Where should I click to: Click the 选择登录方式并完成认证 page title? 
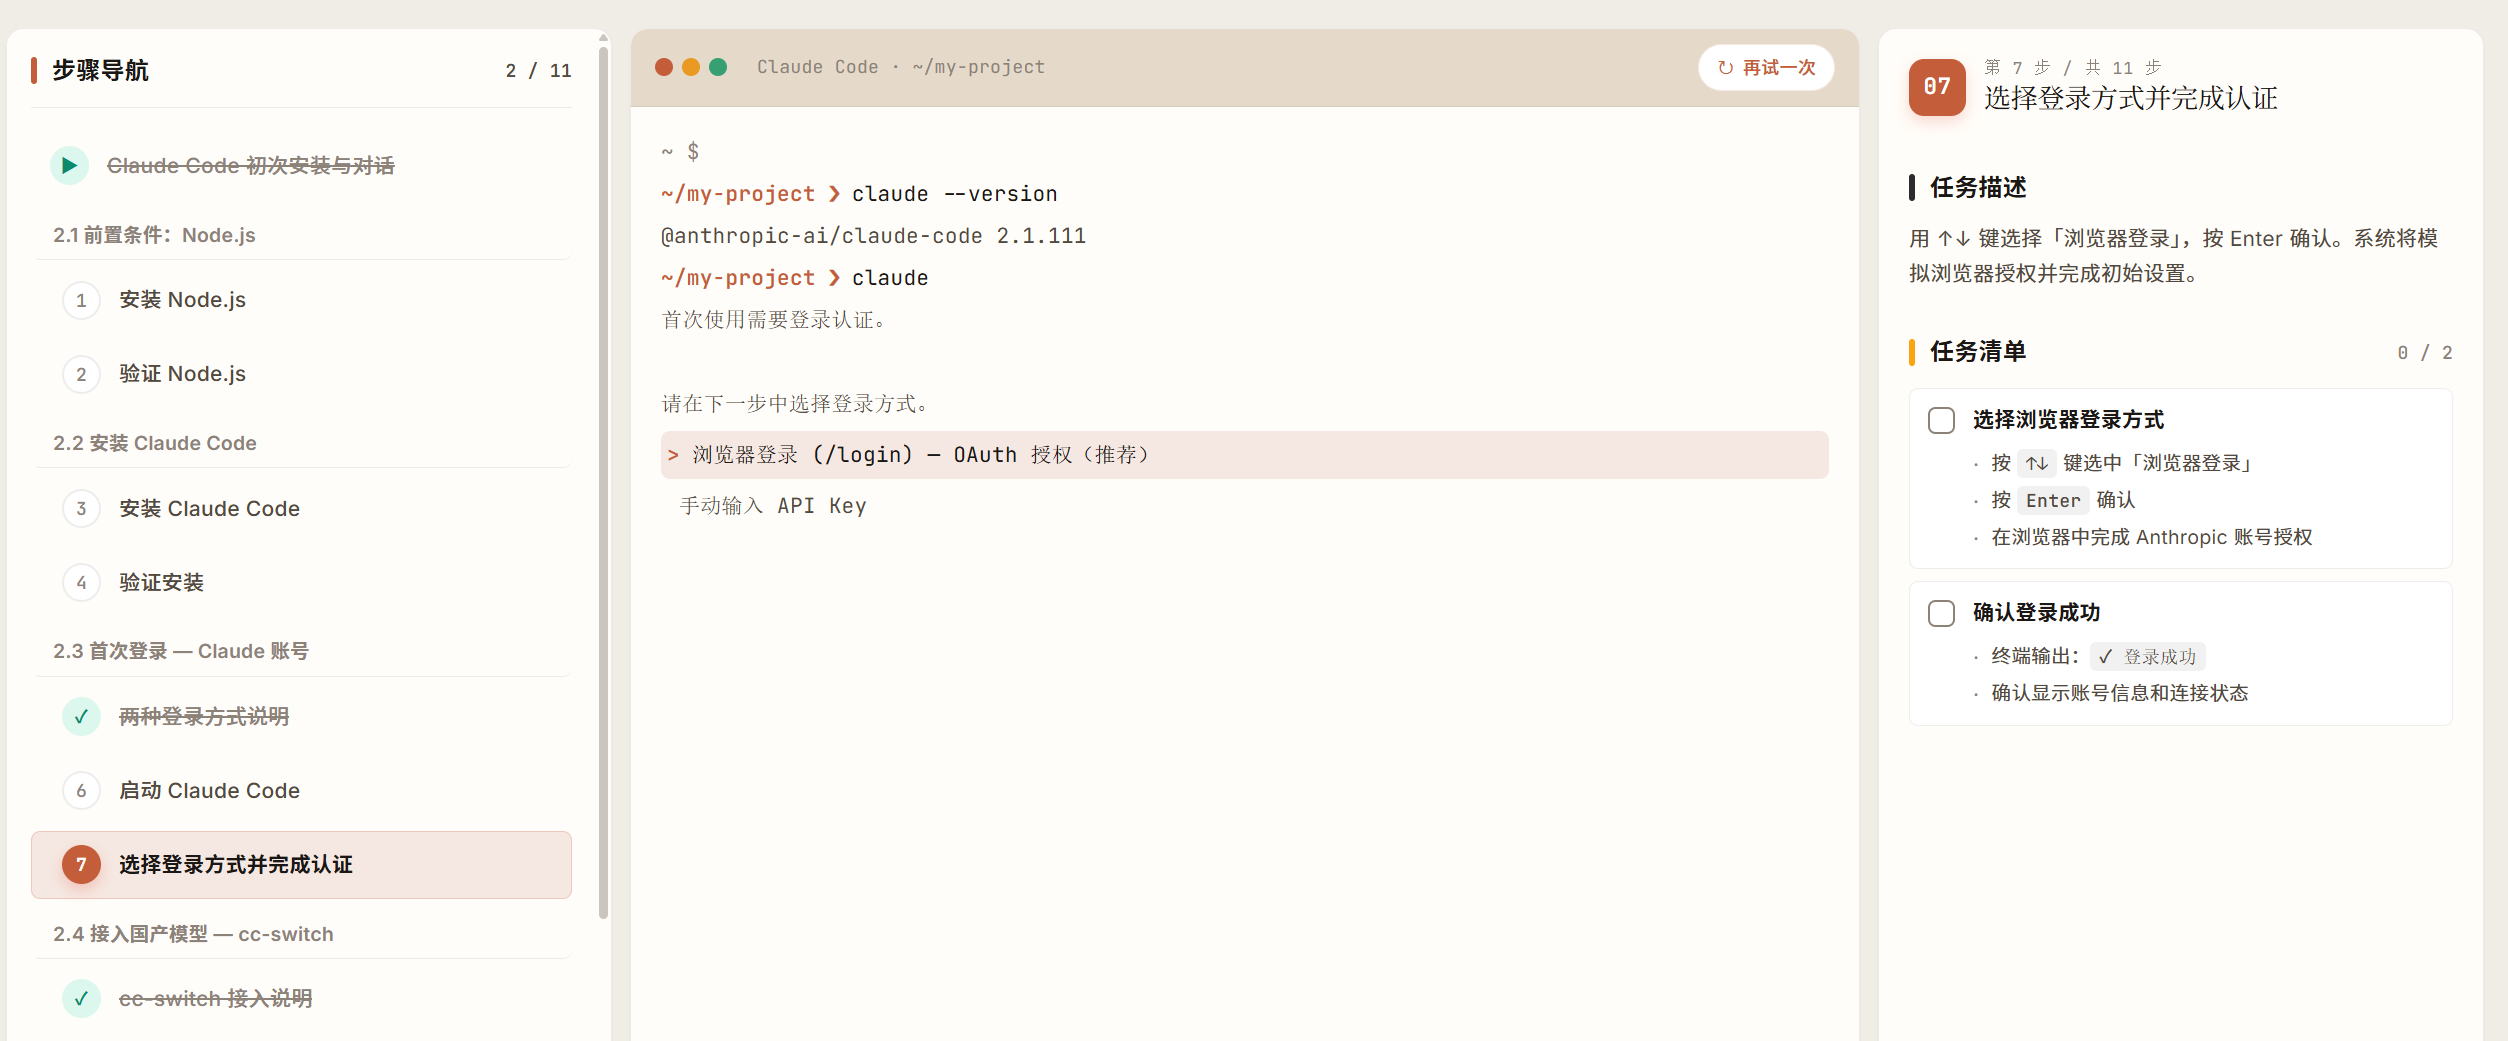pos(2131,98)
